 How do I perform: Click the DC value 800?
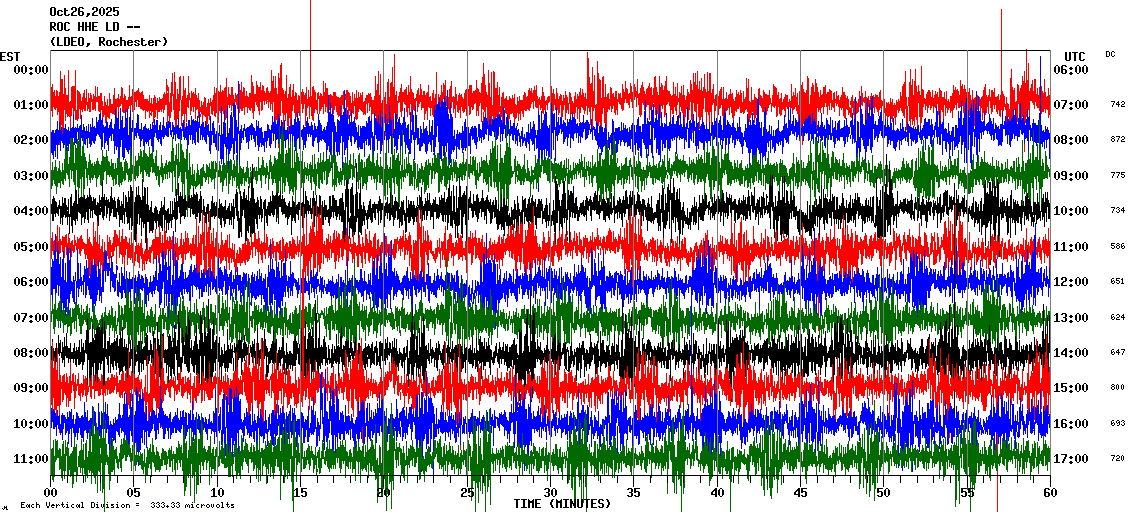click(x=1117, y=388)
